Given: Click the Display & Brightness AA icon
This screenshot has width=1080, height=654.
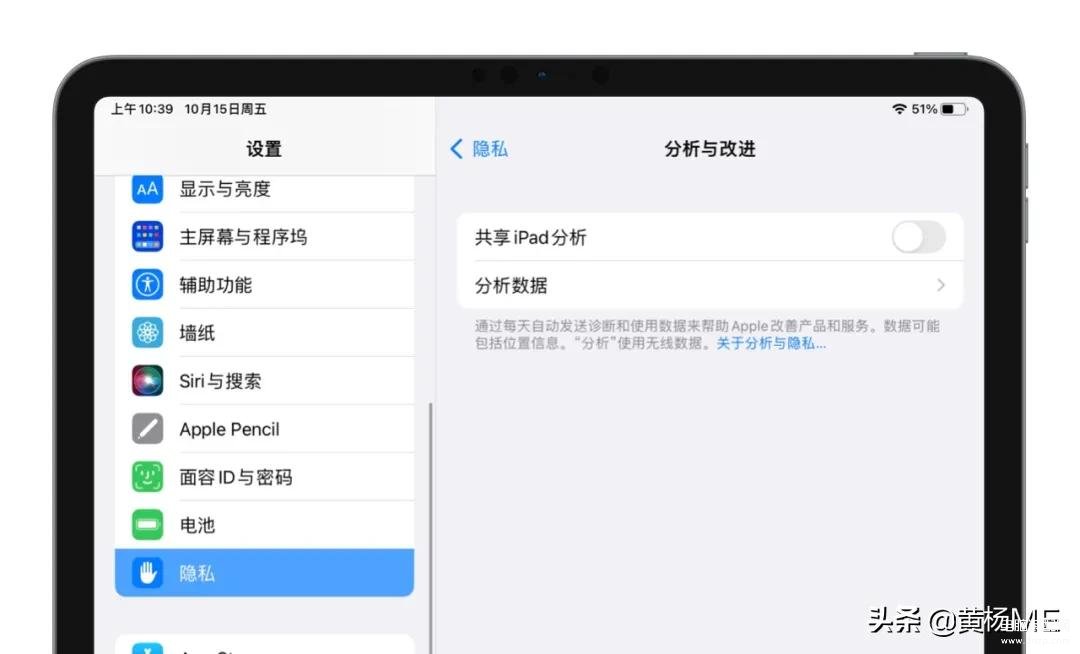Looking at the screenshot, I should coord(148,189).
